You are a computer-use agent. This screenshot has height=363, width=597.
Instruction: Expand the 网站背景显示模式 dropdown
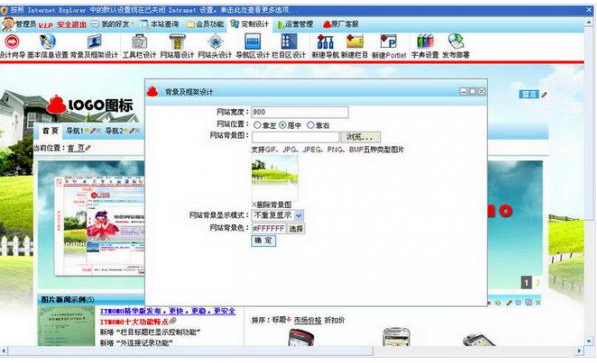298,215
